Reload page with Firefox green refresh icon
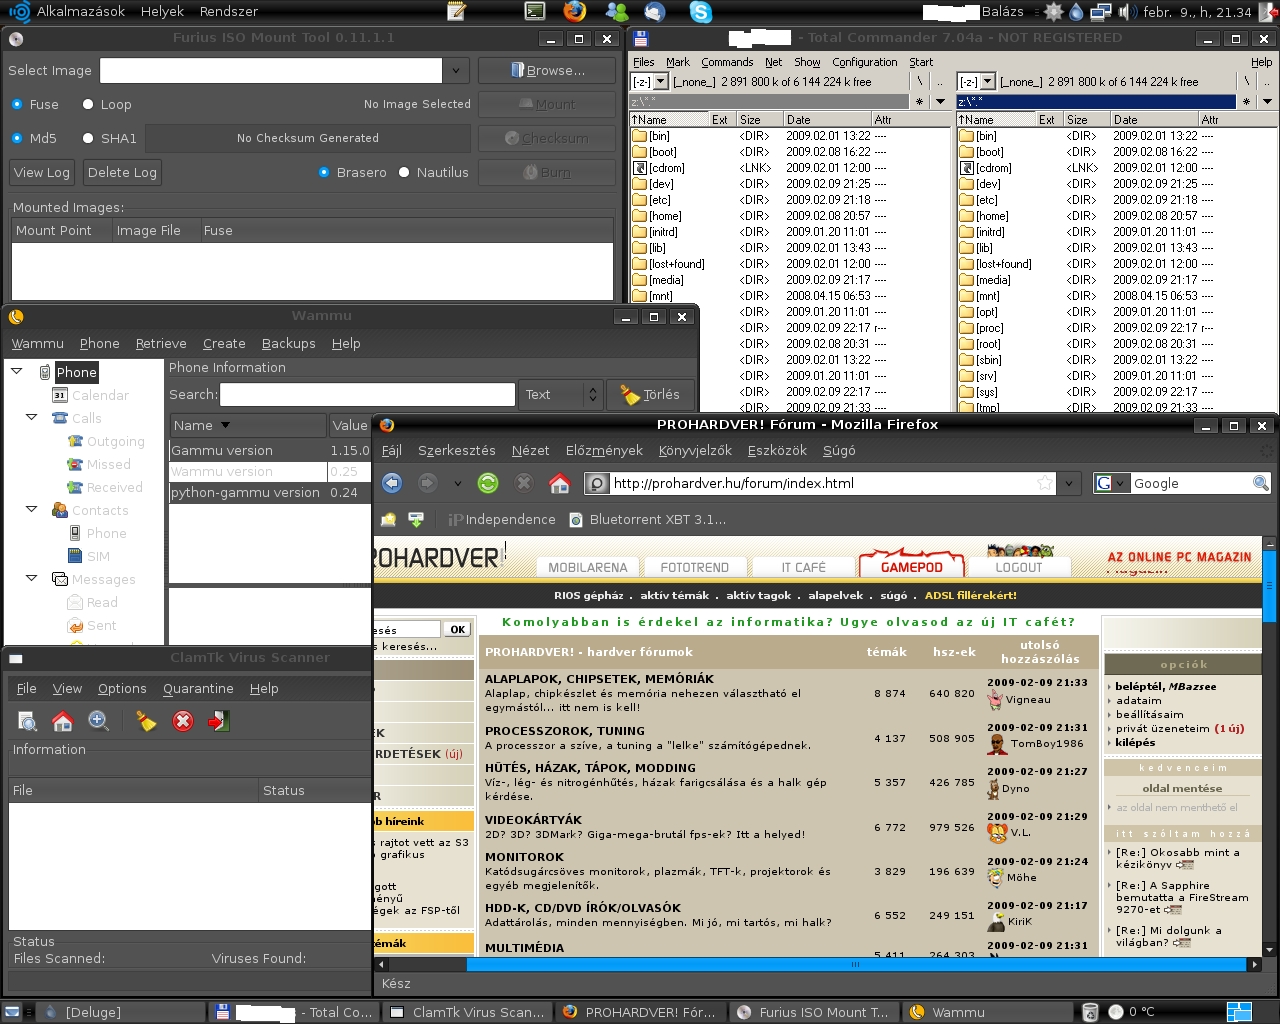1280x1024 pixels. [488, 483]
